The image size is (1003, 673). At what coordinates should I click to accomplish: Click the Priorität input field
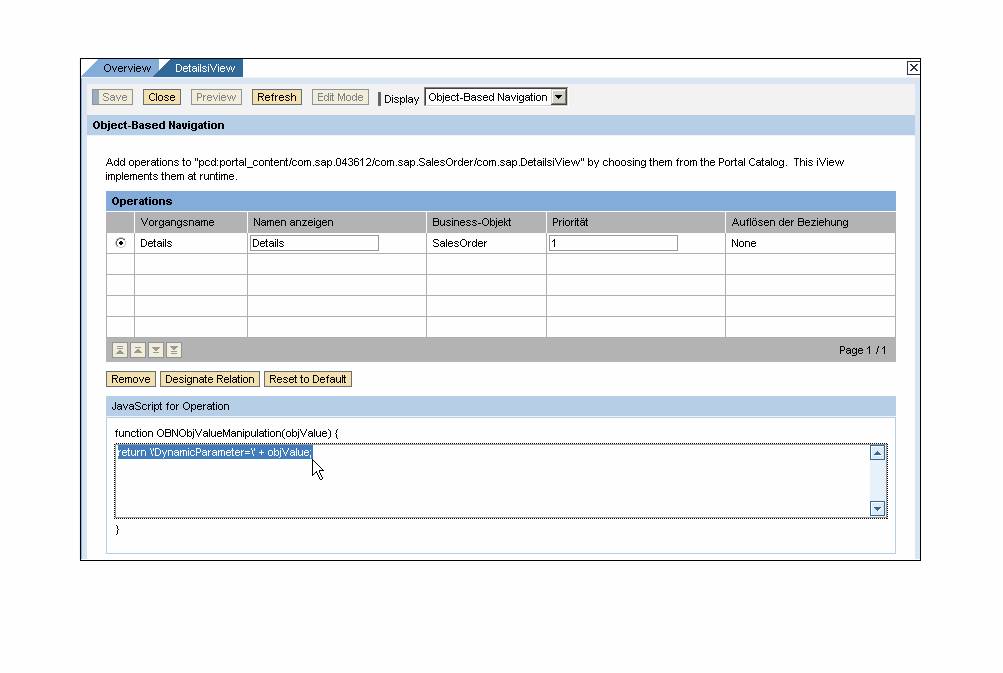(x=612, y=243)
